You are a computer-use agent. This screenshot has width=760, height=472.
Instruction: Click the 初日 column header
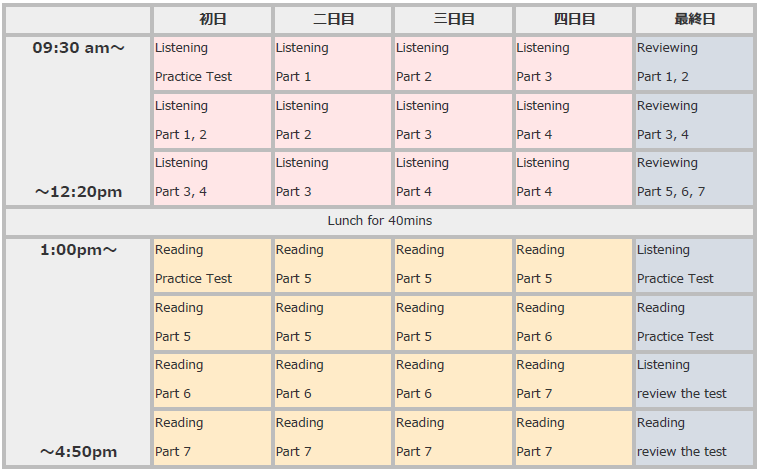[x=212, y=19]
